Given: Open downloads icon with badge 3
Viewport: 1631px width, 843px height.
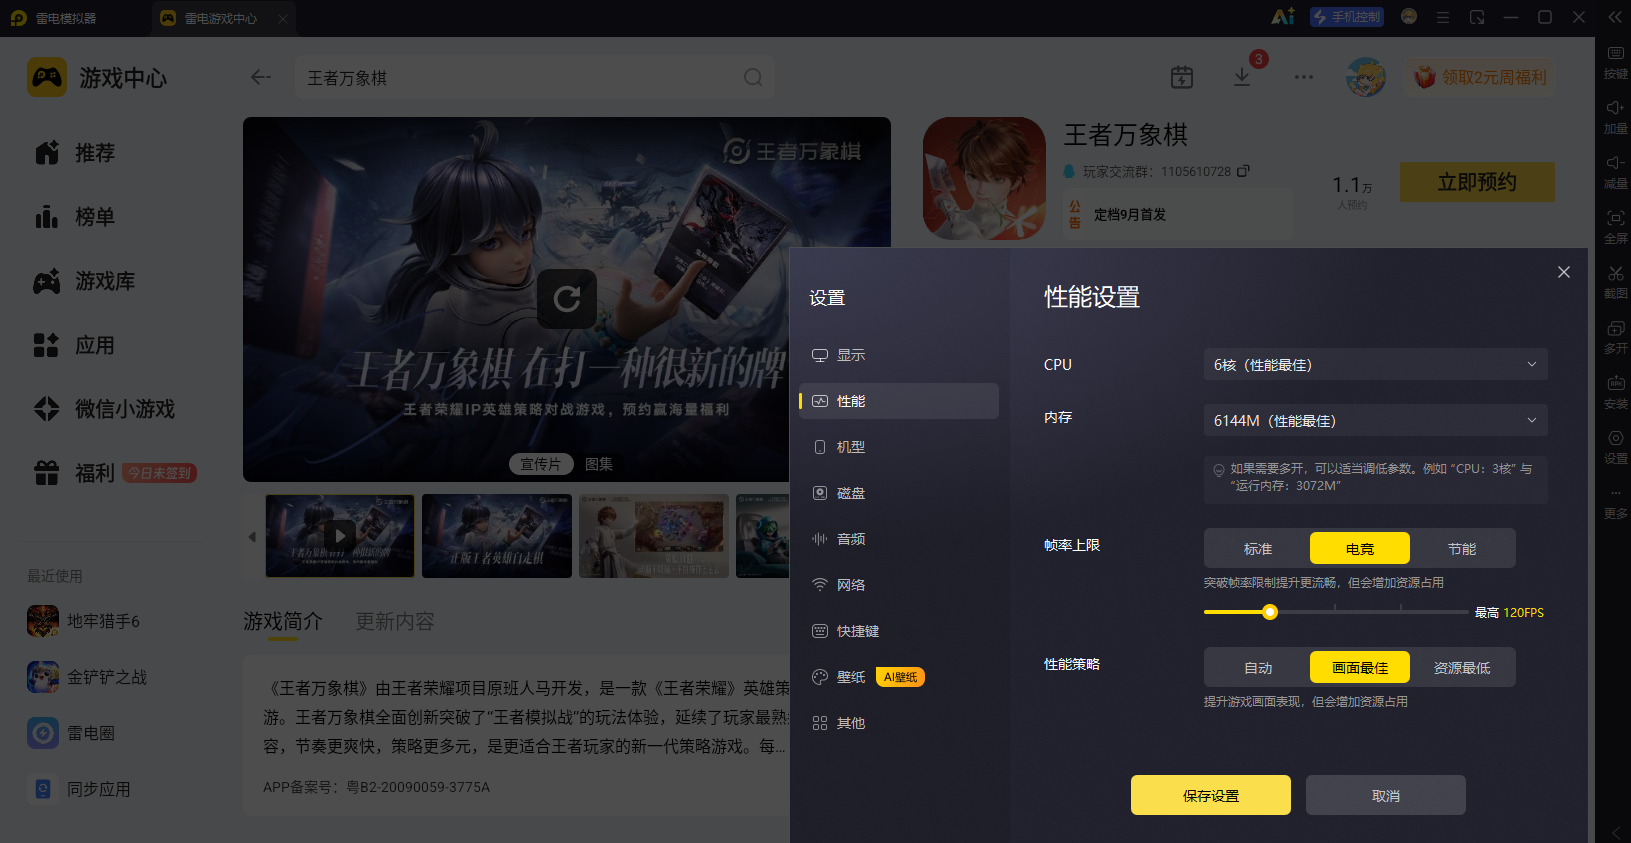Looking at the screenshot, I should click(1242, 77).
